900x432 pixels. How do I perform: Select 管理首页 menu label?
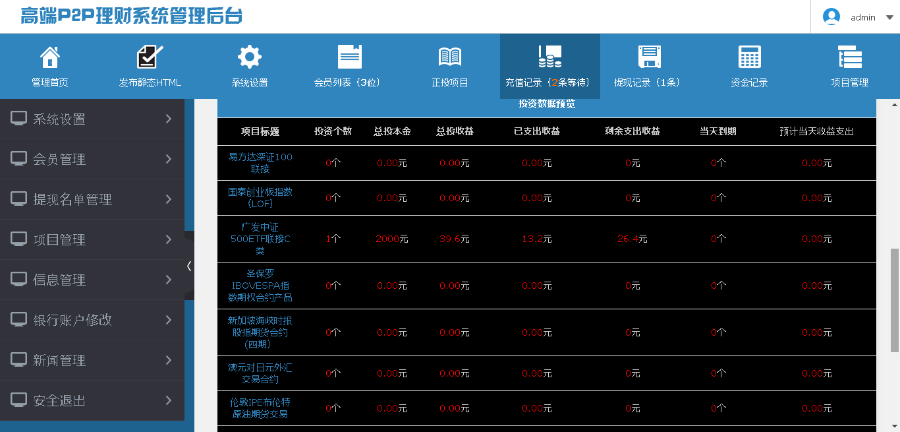[x=50, y=83]
